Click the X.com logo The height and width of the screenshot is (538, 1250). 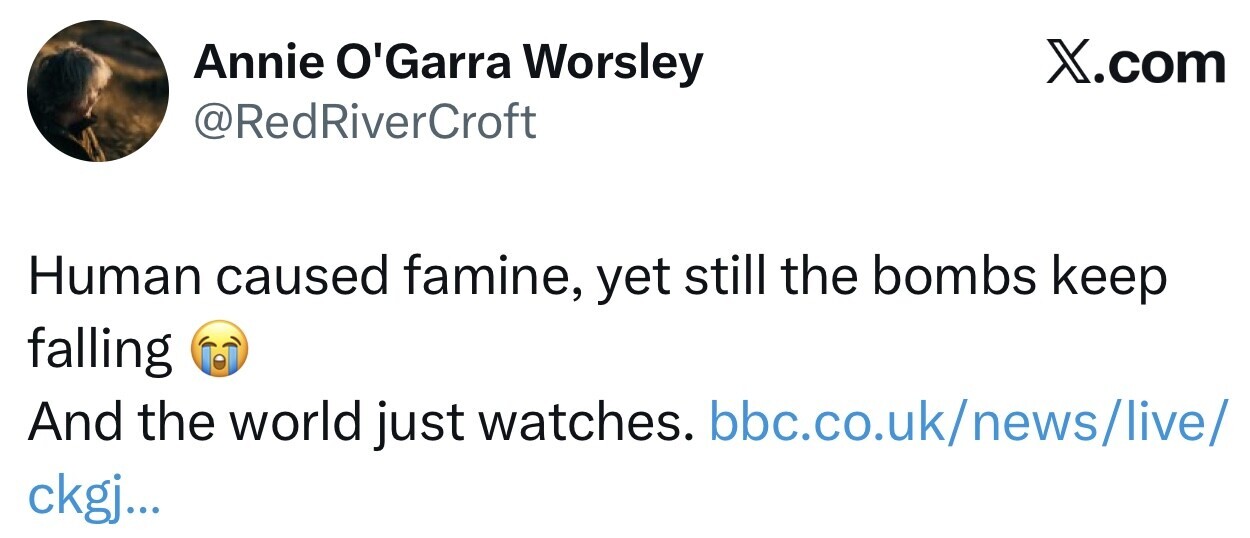click(x=1135, y=65)
